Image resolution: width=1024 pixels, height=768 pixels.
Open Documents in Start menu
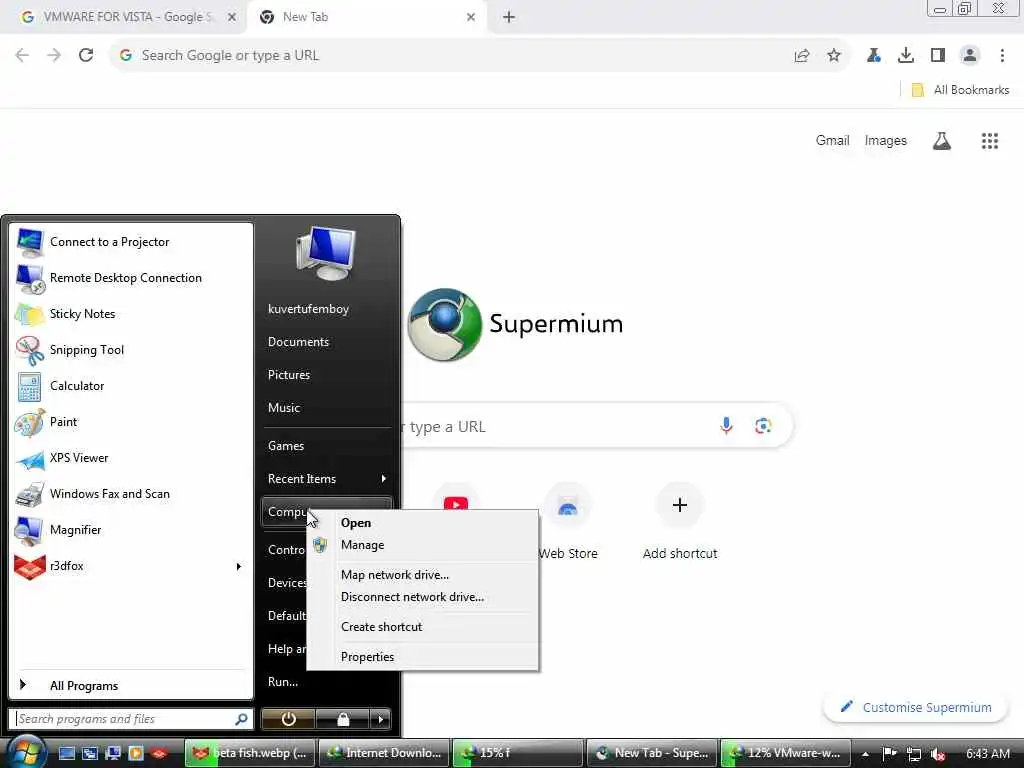327,342
